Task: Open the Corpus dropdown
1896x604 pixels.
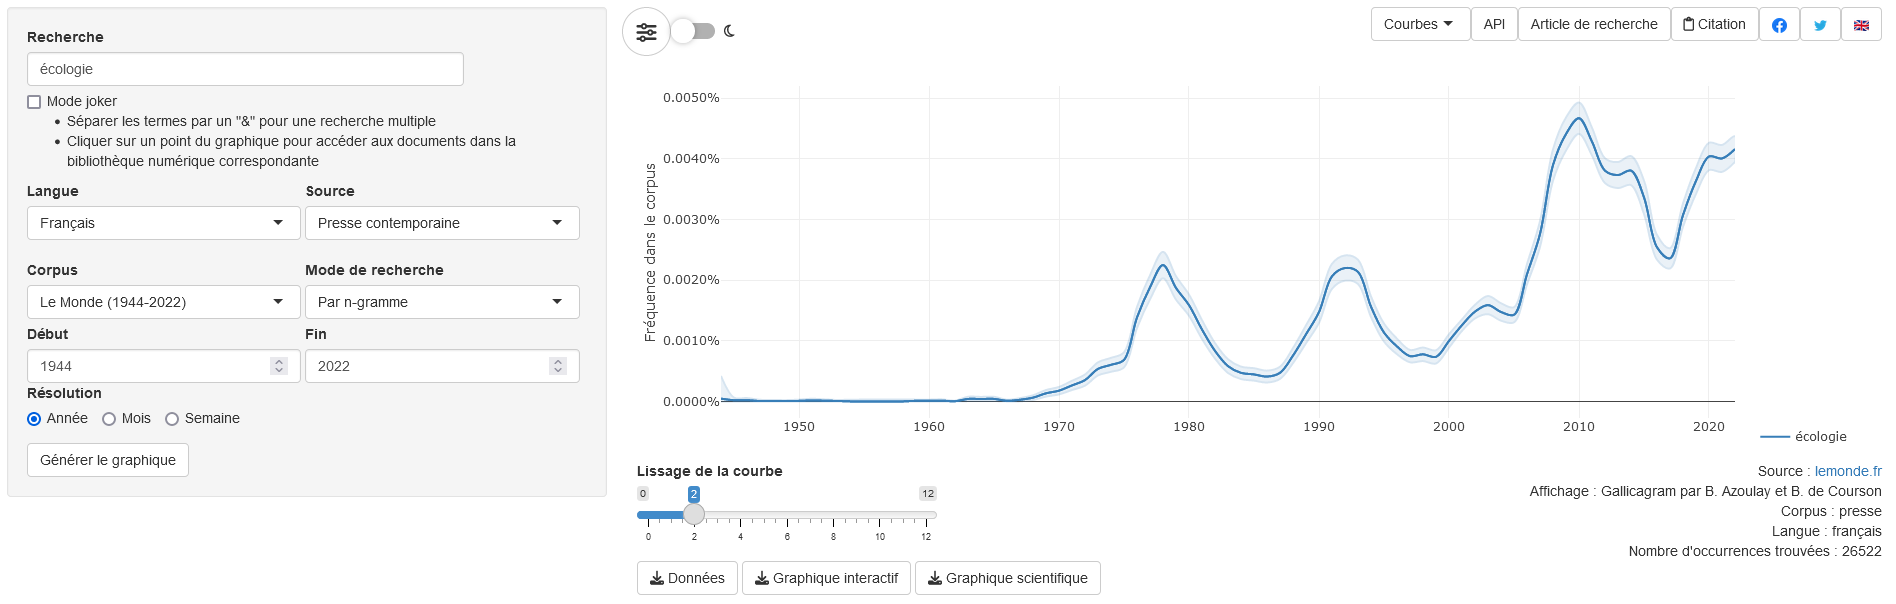Action: click(163, 302)
